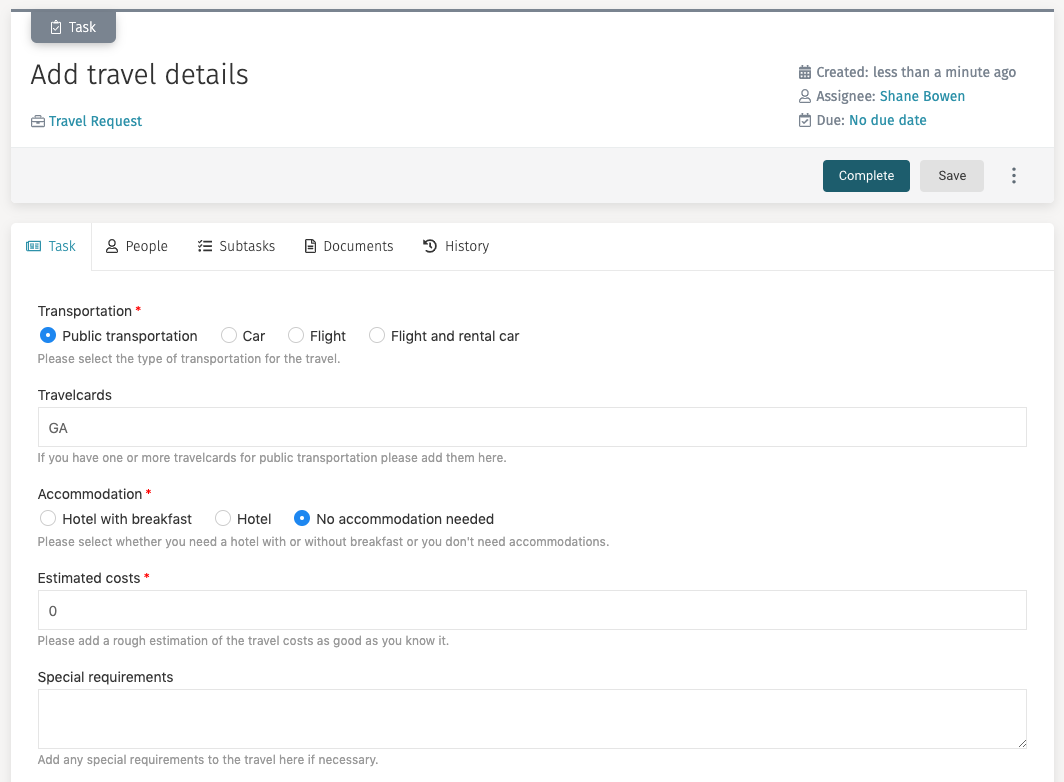
Task: Click the list icon on the Subtasks tab
Action: 205,245
